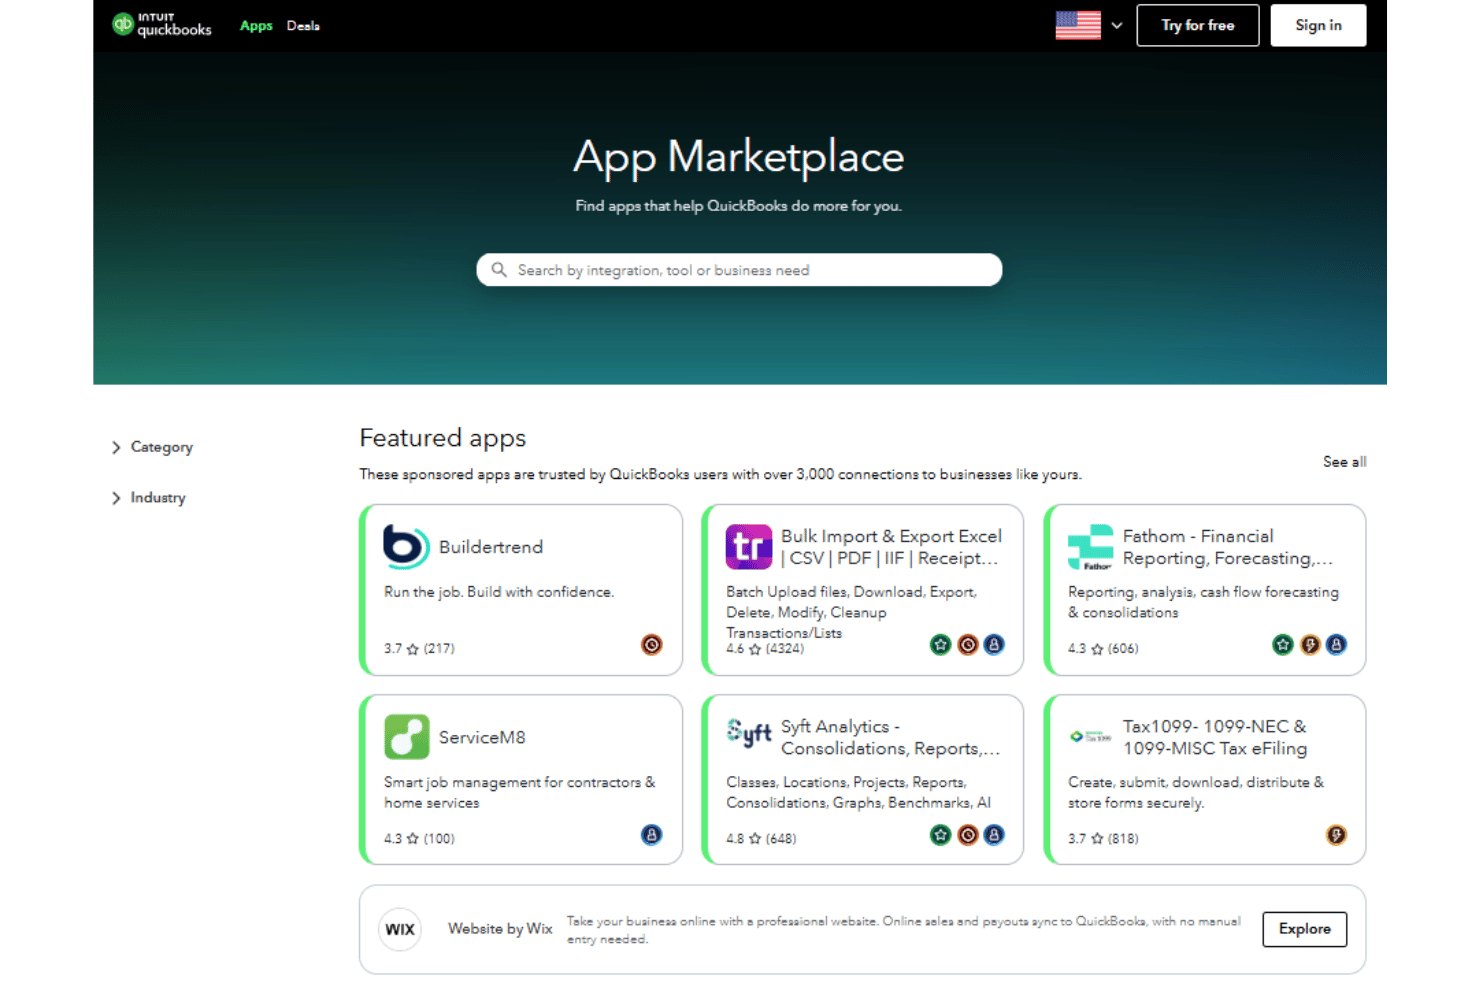The image size is (1480, 987).
Task: Expand the Industry filter
Action: pyautogui.click(x=149, y=498)
